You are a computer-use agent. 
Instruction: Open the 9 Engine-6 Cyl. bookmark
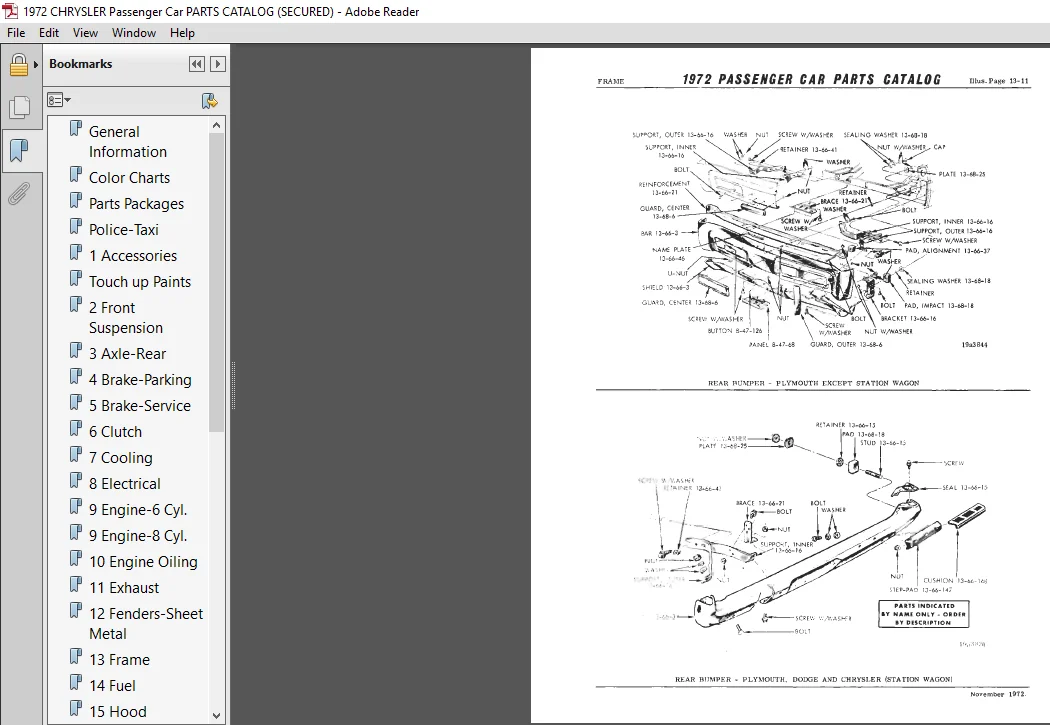138,510
